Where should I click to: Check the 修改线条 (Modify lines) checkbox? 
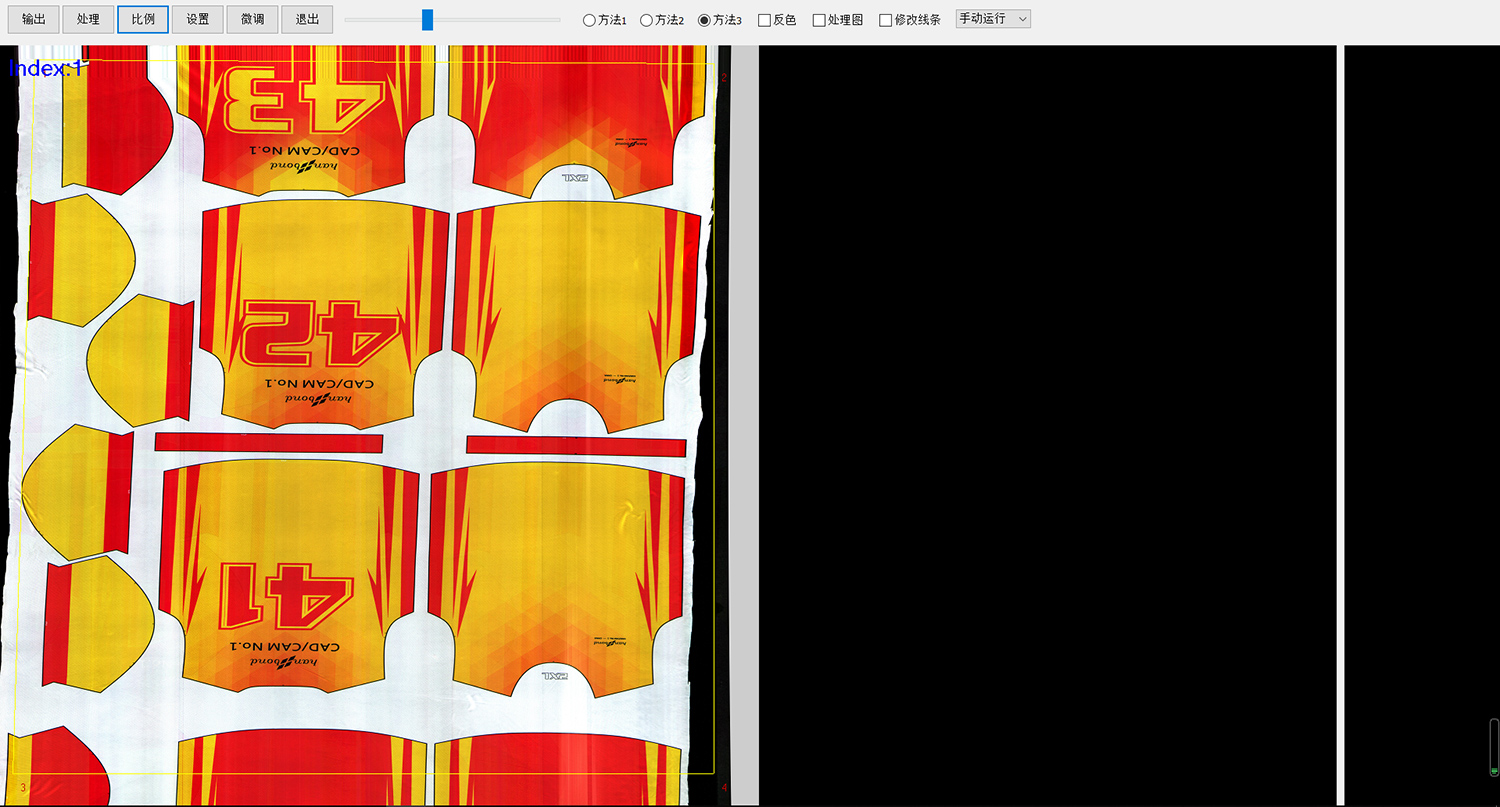coord(886,20)
